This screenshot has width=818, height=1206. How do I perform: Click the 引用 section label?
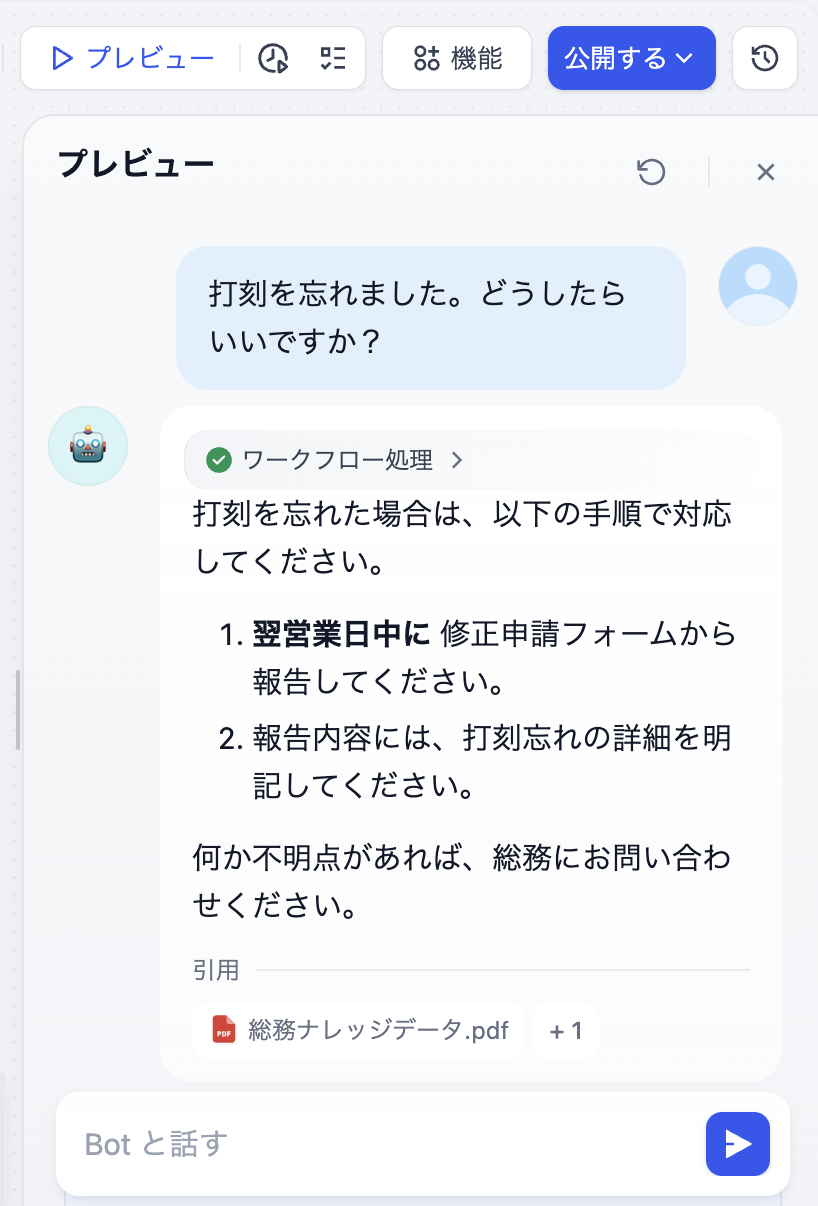pos(216,970)
